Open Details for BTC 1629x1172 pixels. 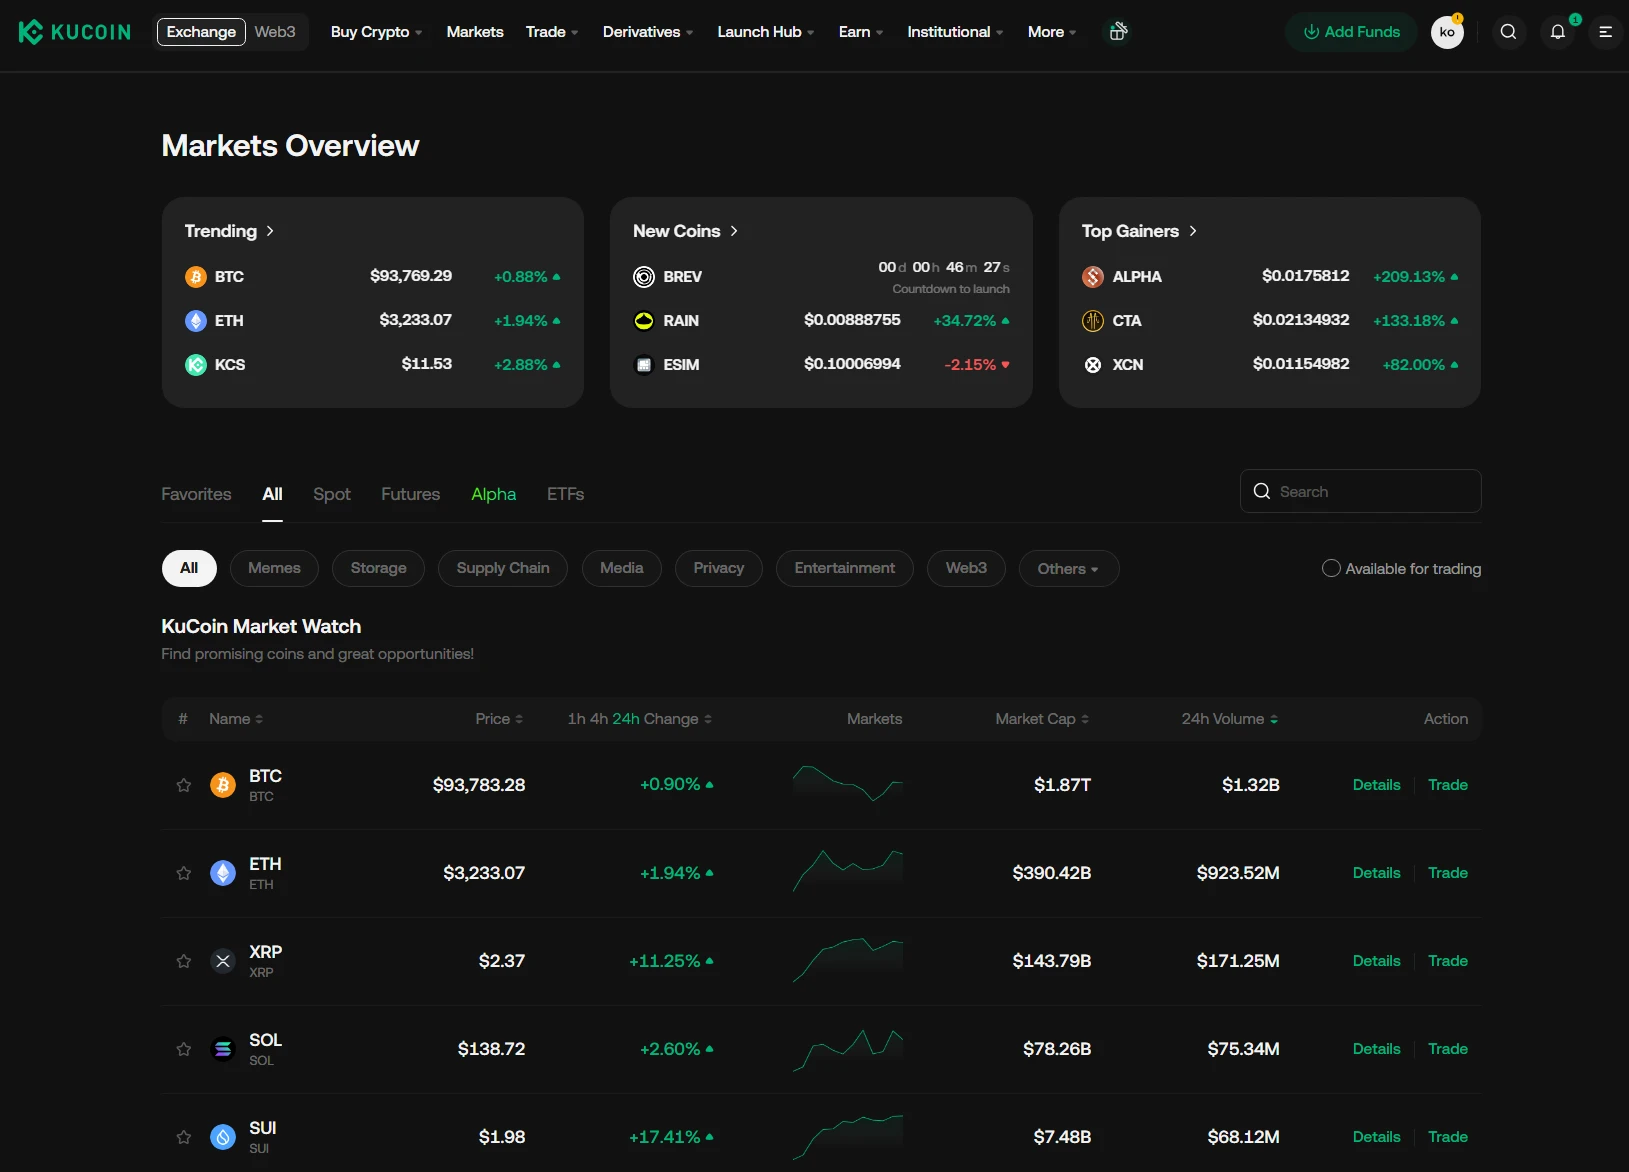point(1376,785)
